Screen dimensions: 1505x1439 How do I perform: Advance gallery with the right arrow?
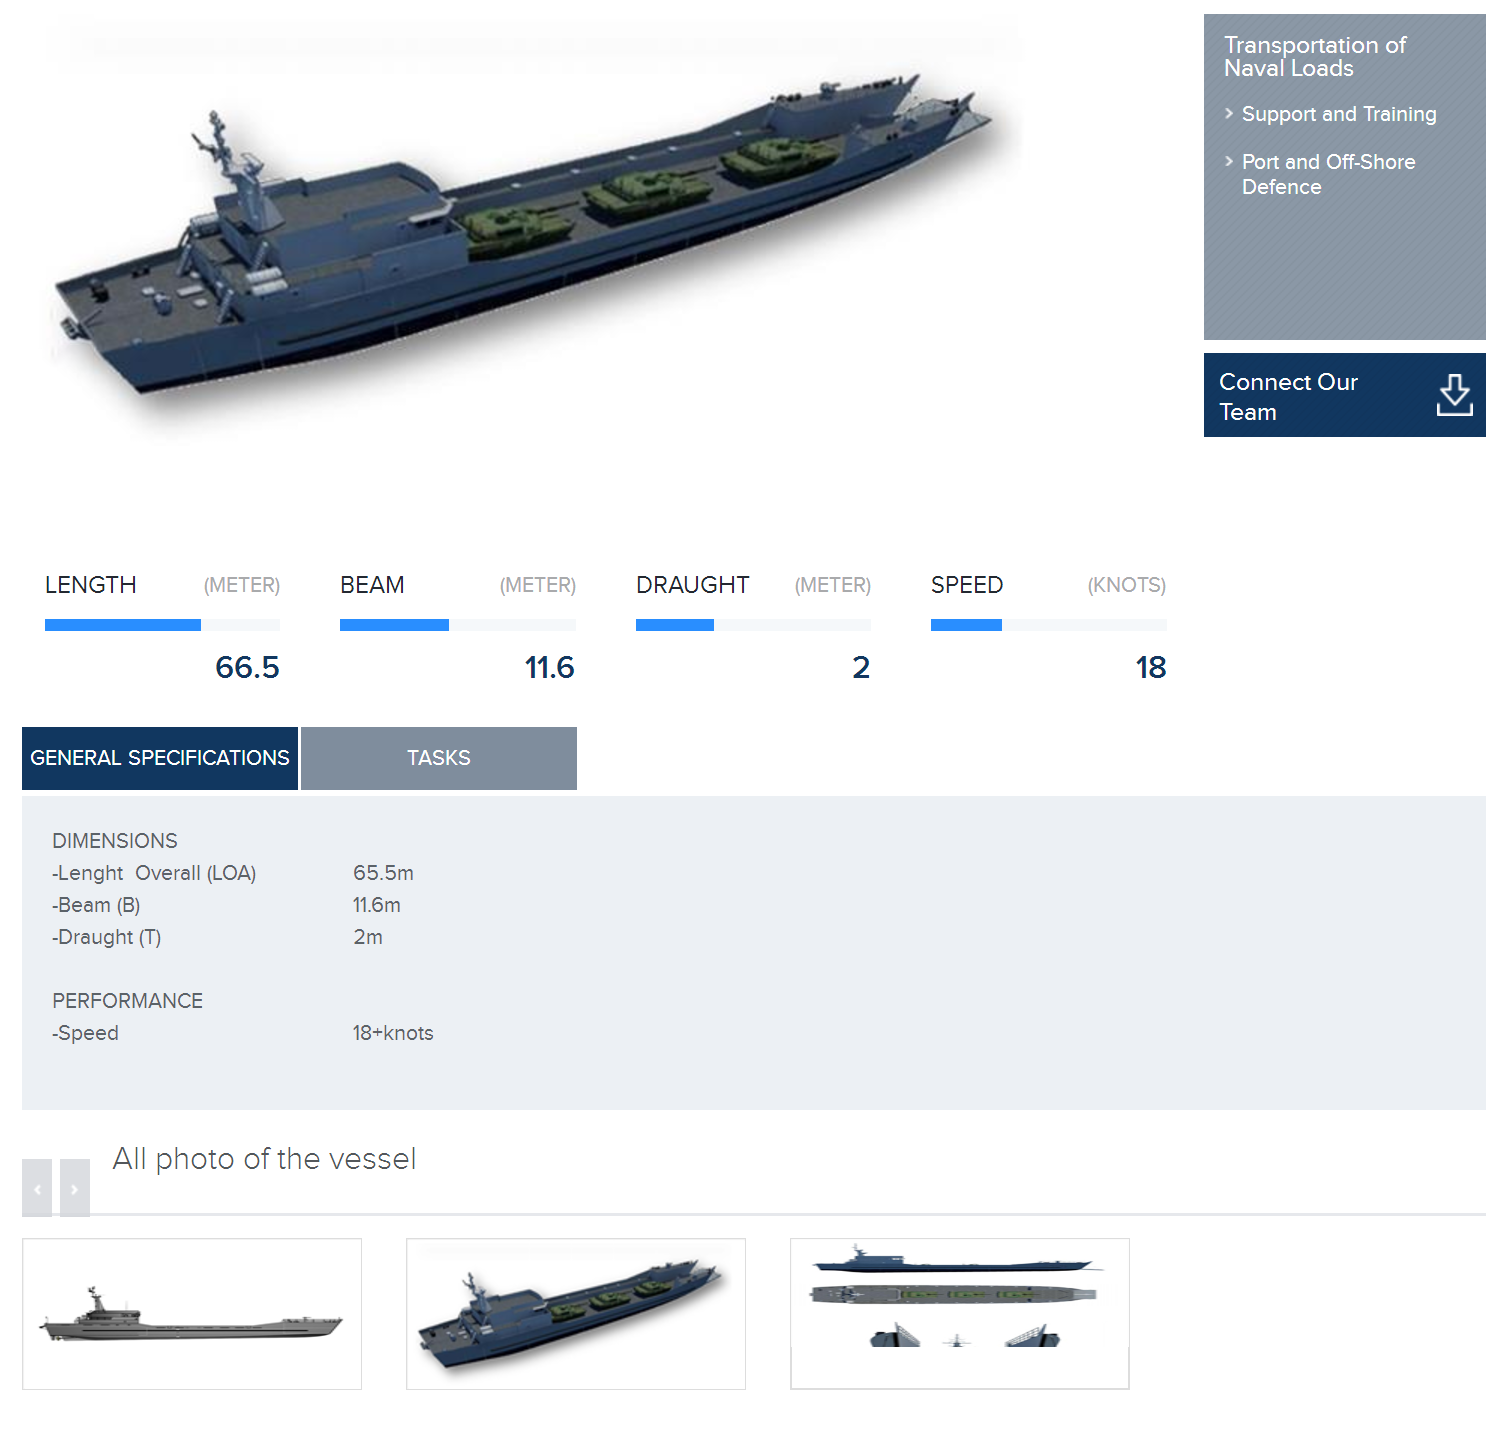[x=75, y=1189]
